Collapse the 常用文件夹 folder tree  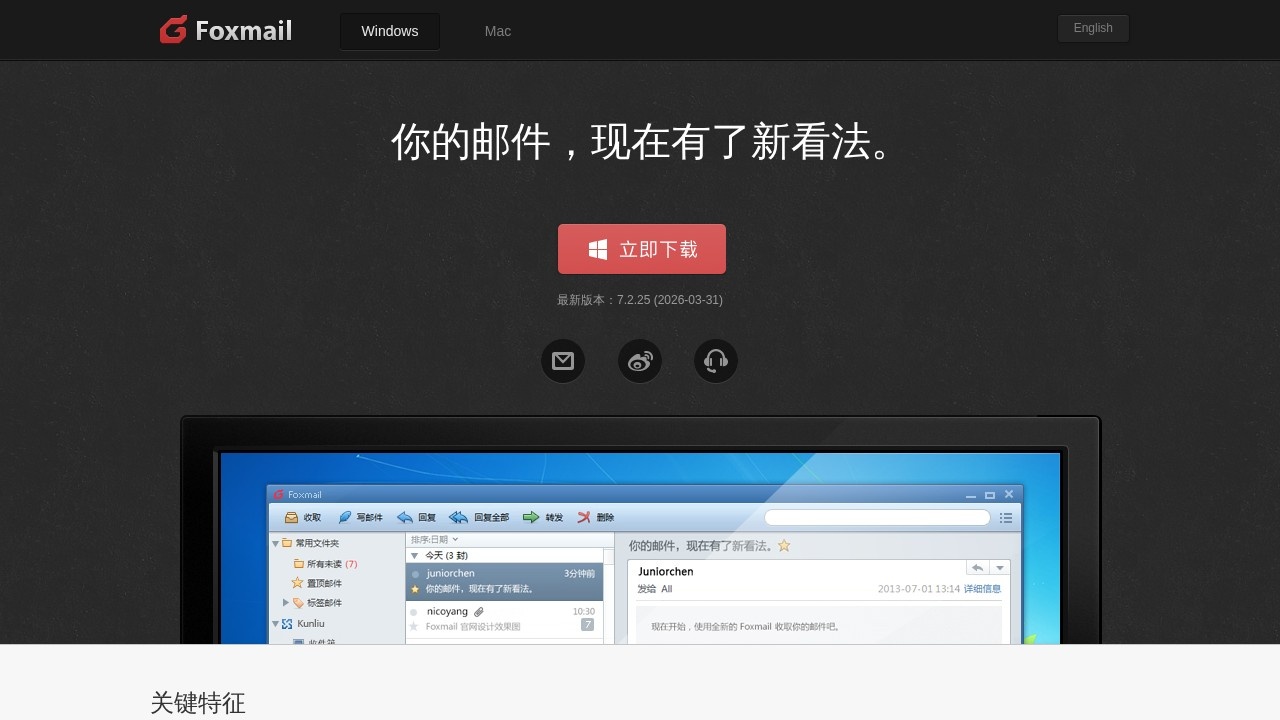(276, 543)
